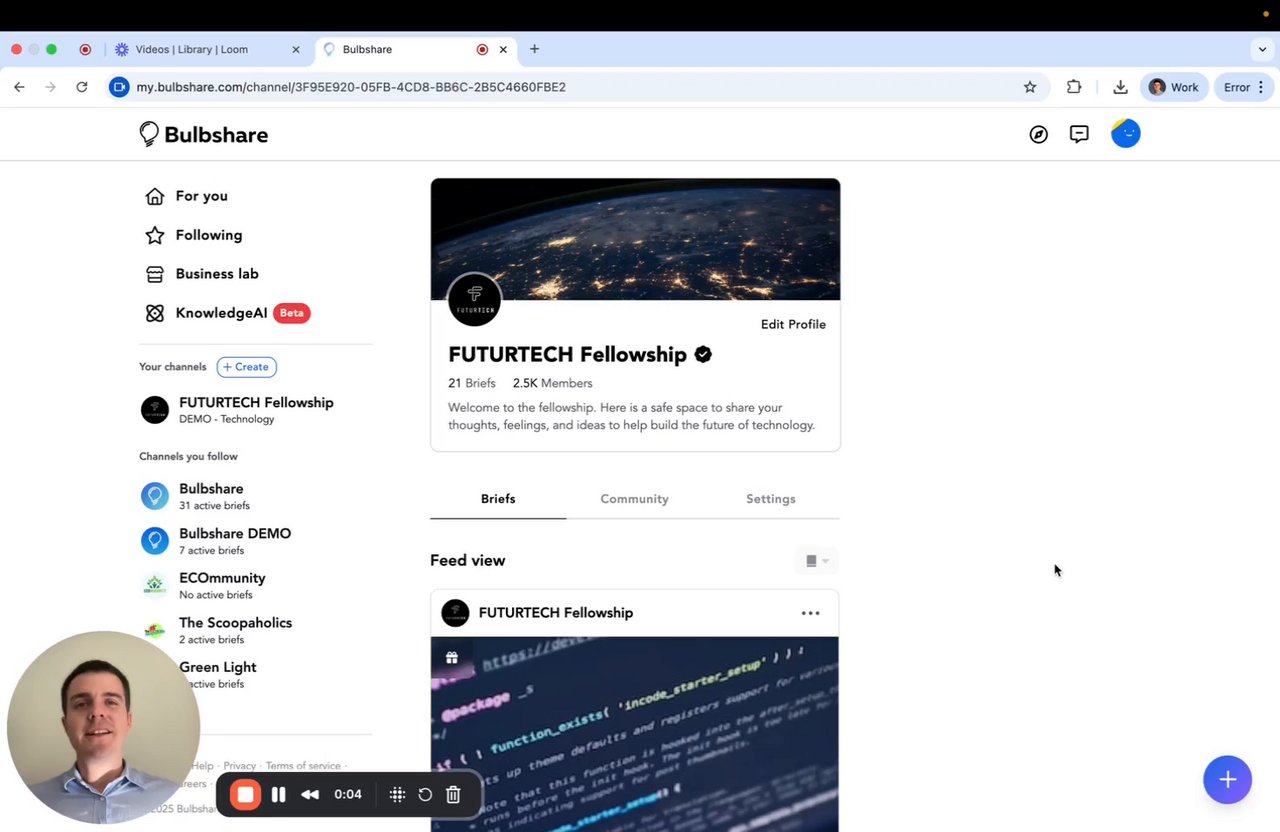Click the Error menu button
The image size is (1280, 832).
pos(1245,87)
